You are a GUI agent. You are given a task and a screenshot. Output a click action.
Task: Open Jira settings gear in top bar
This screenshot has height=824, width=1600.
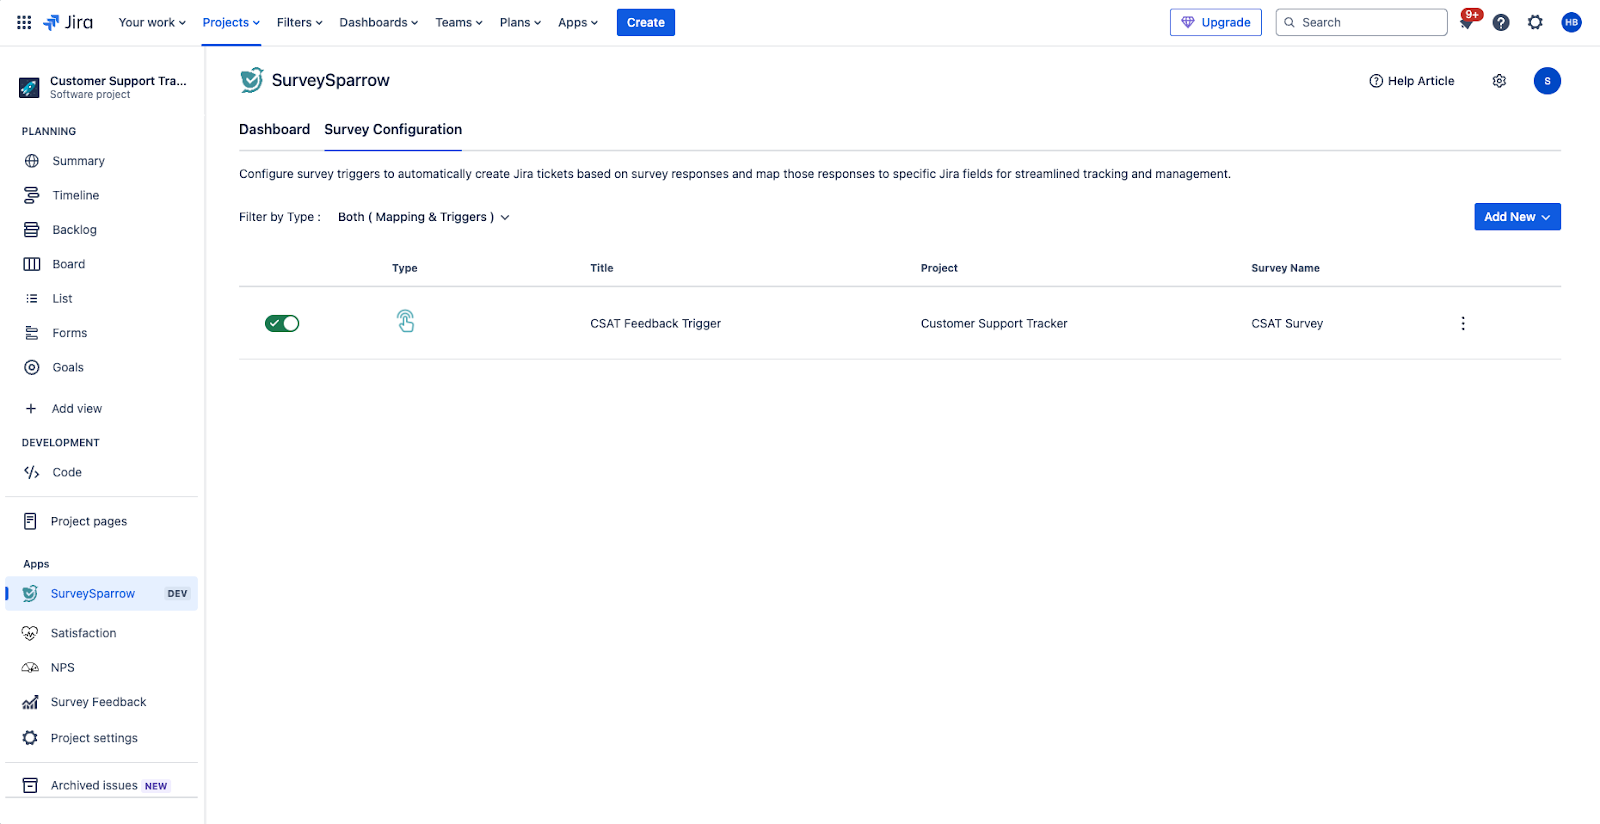(1535, 22)
